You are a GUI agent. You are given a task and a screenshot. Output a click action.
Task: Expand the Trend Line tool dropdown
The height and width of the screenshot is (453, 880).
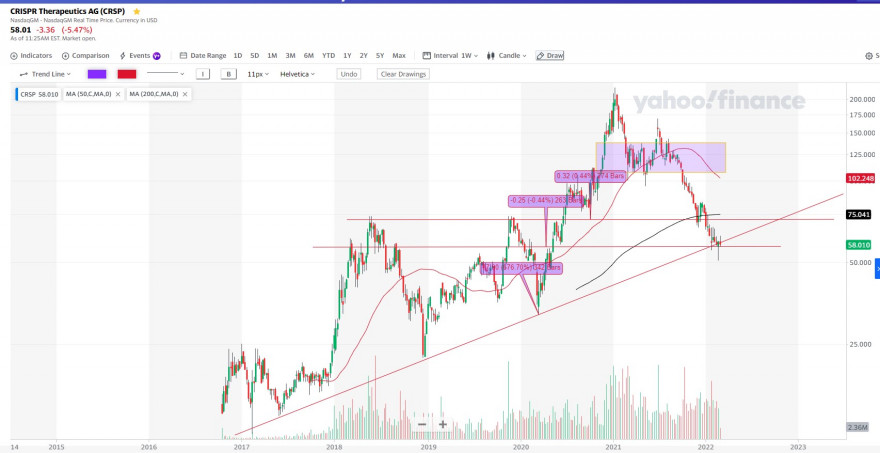pos(45,74)
